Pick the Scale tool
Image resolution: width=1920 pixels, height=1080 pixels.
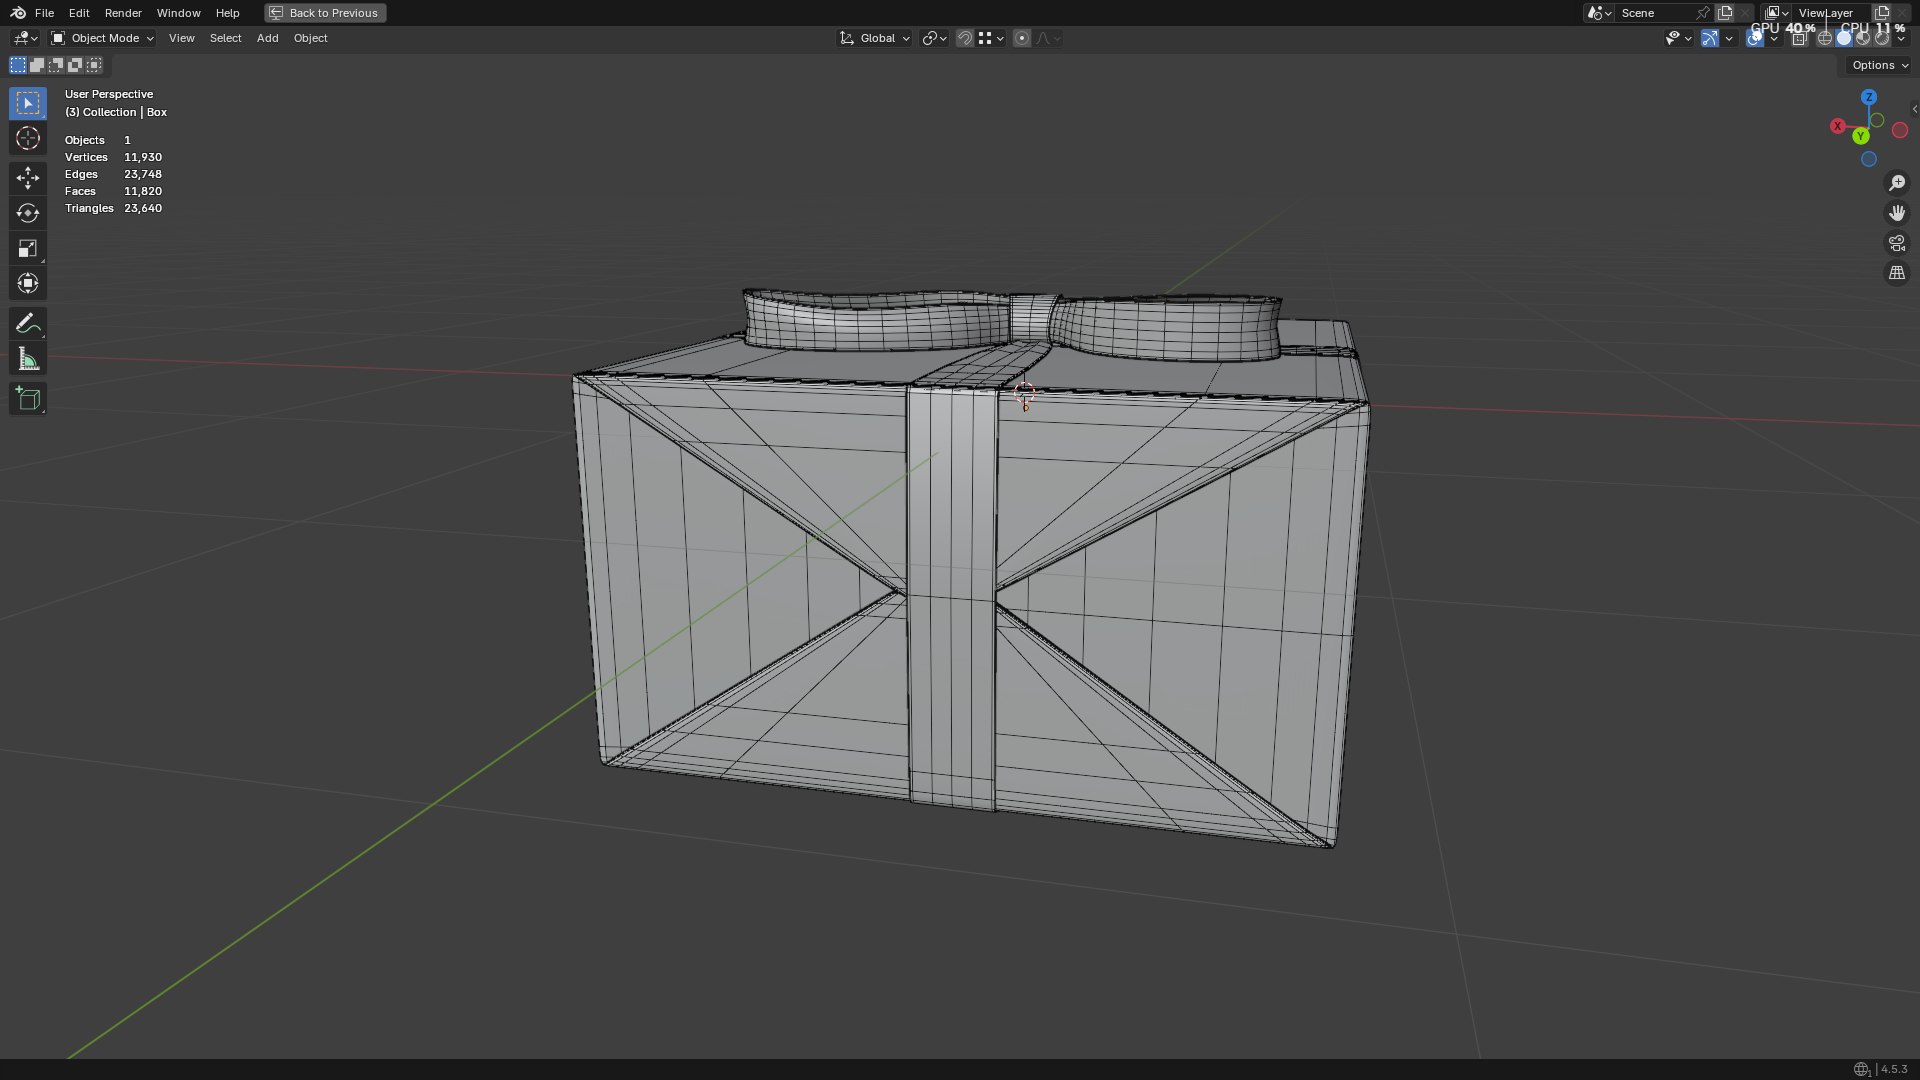tap(28, 248)
